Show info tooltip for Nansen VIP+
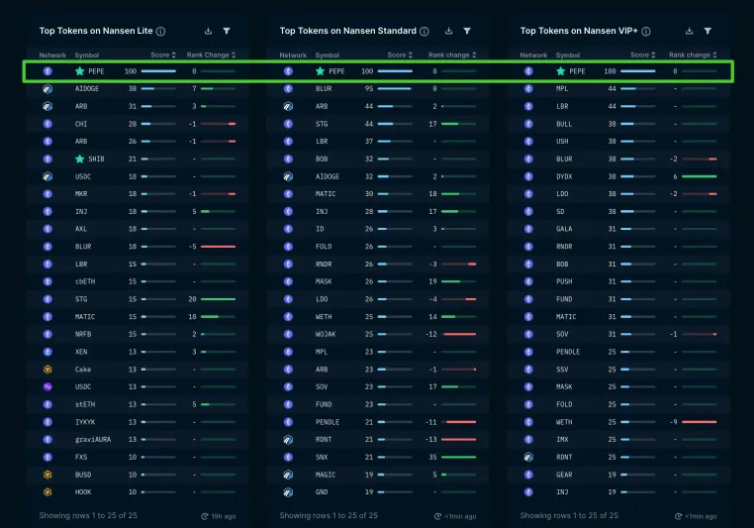The image size is (754, 528). 646,31
